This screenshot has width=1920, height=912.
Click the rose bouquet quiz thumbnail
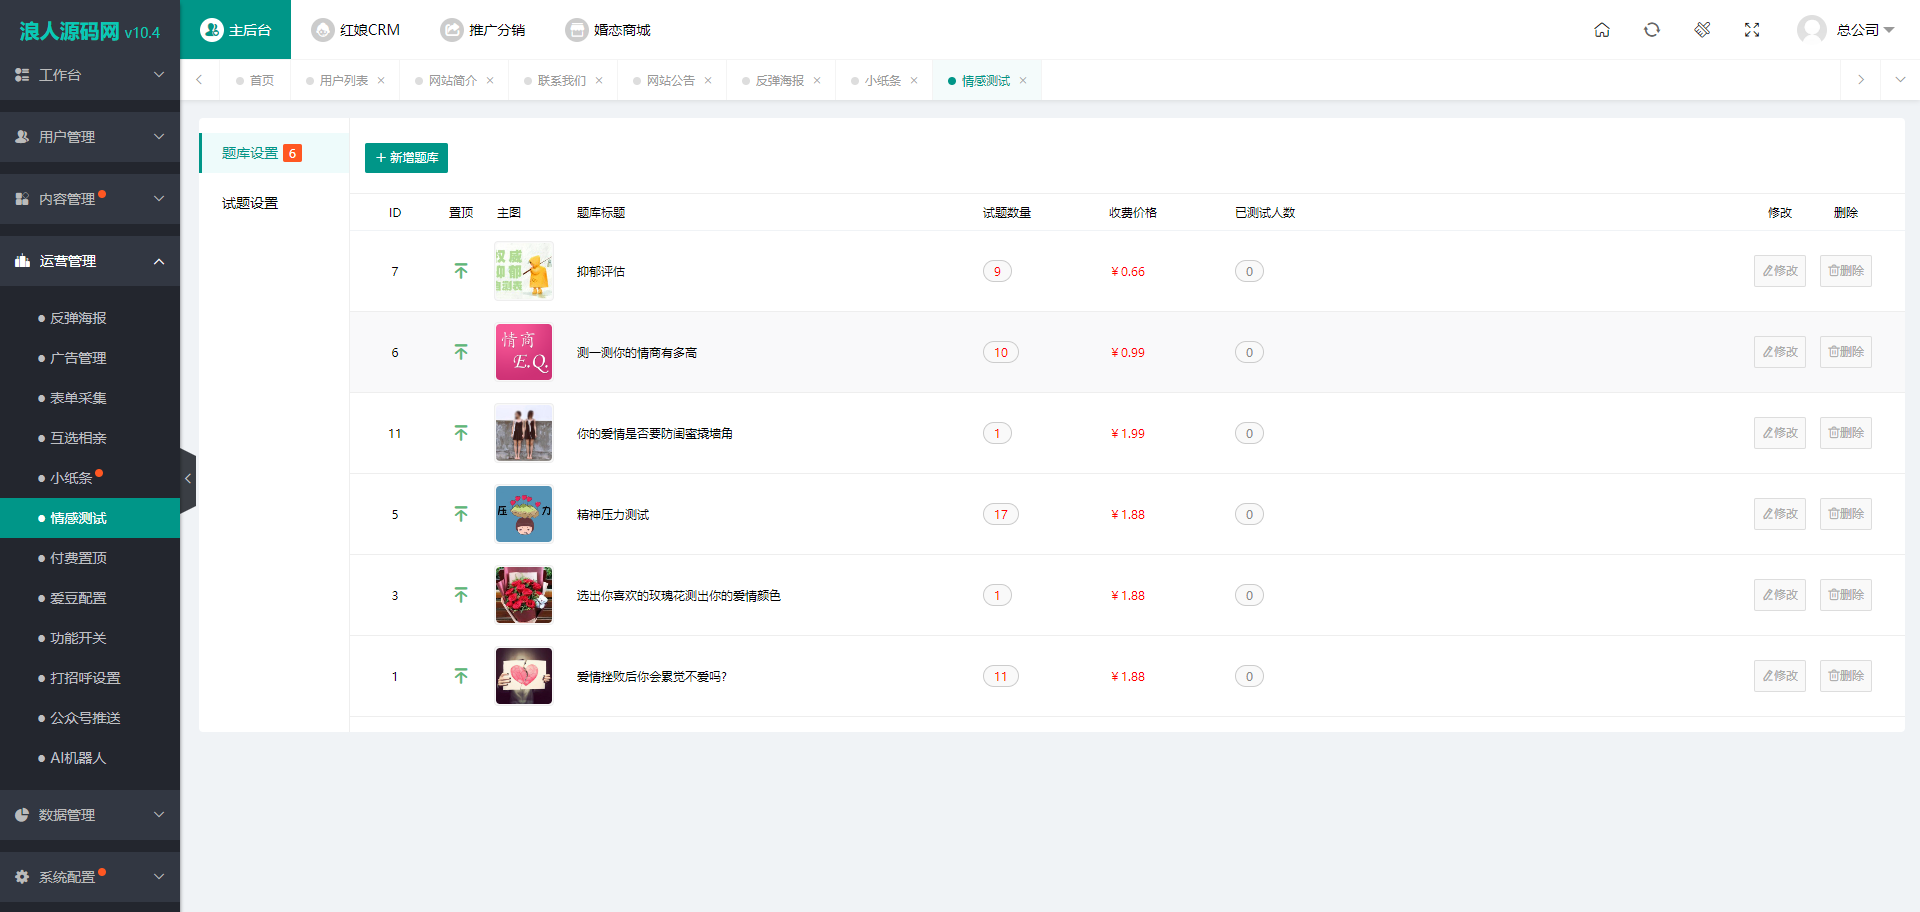(x=524, y=595)
